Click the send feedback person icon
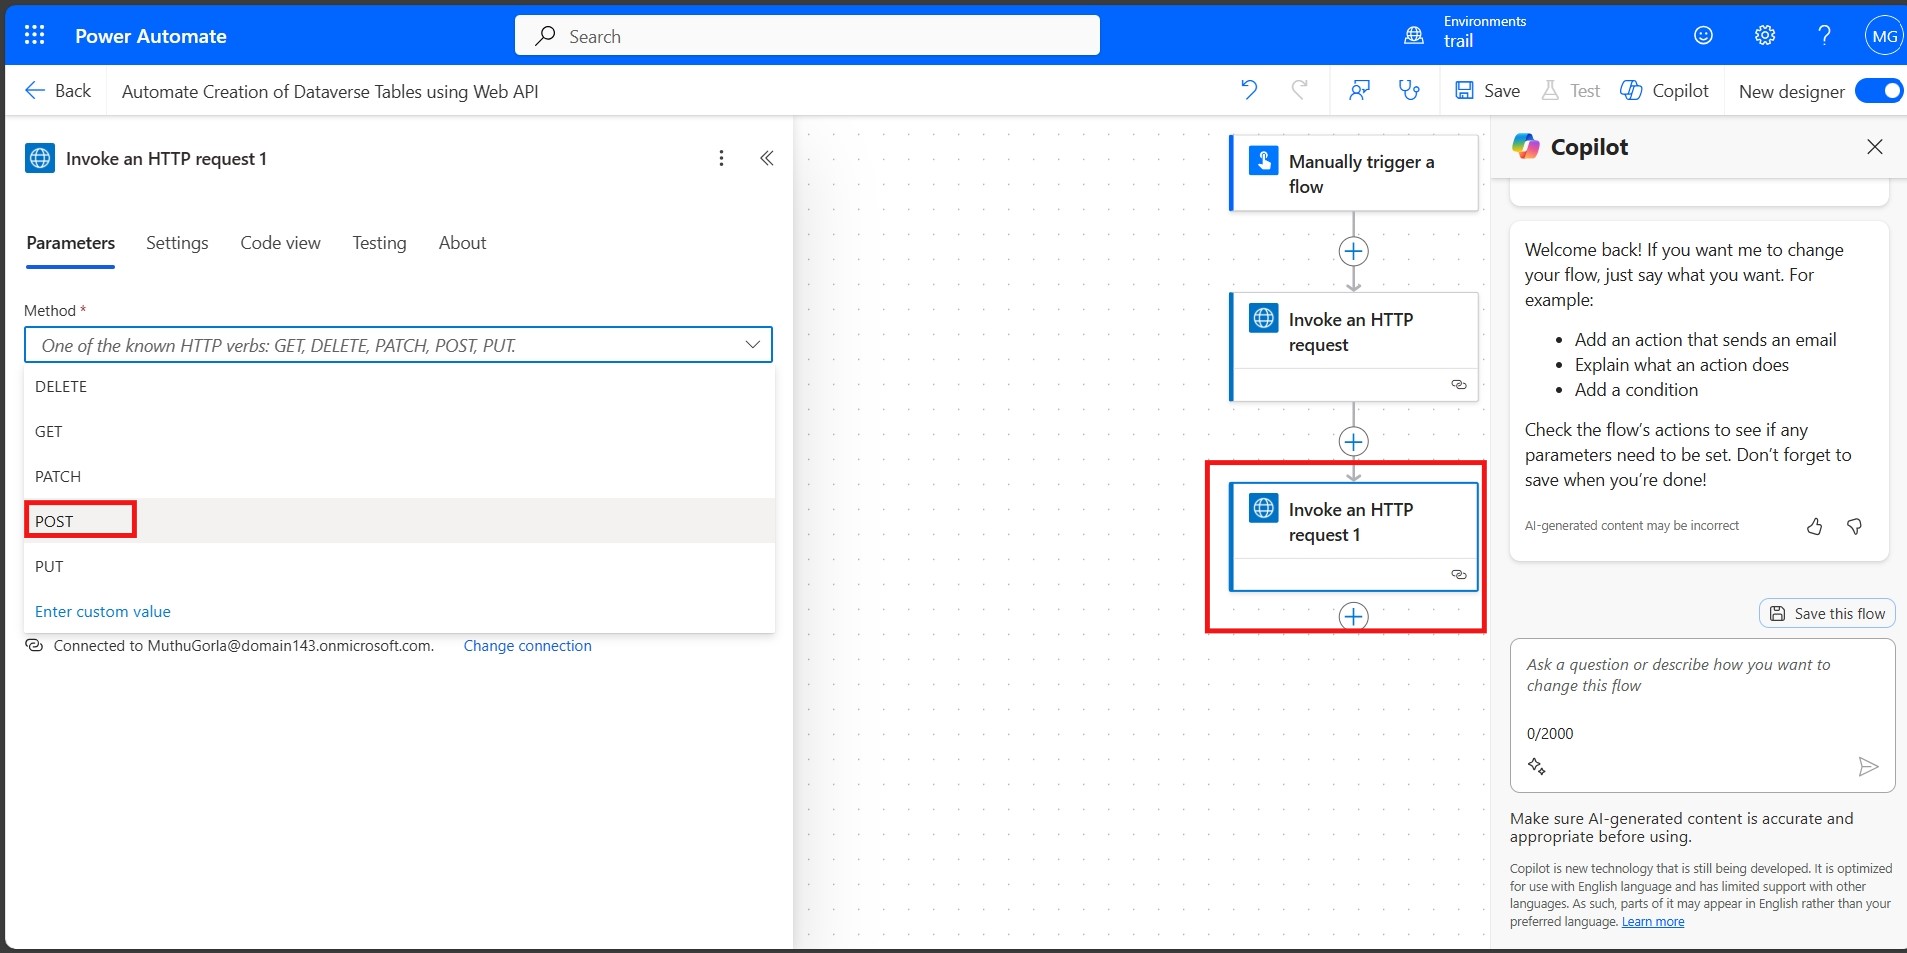Screen dimensions: 1907x953 (x=1359, y=91)
